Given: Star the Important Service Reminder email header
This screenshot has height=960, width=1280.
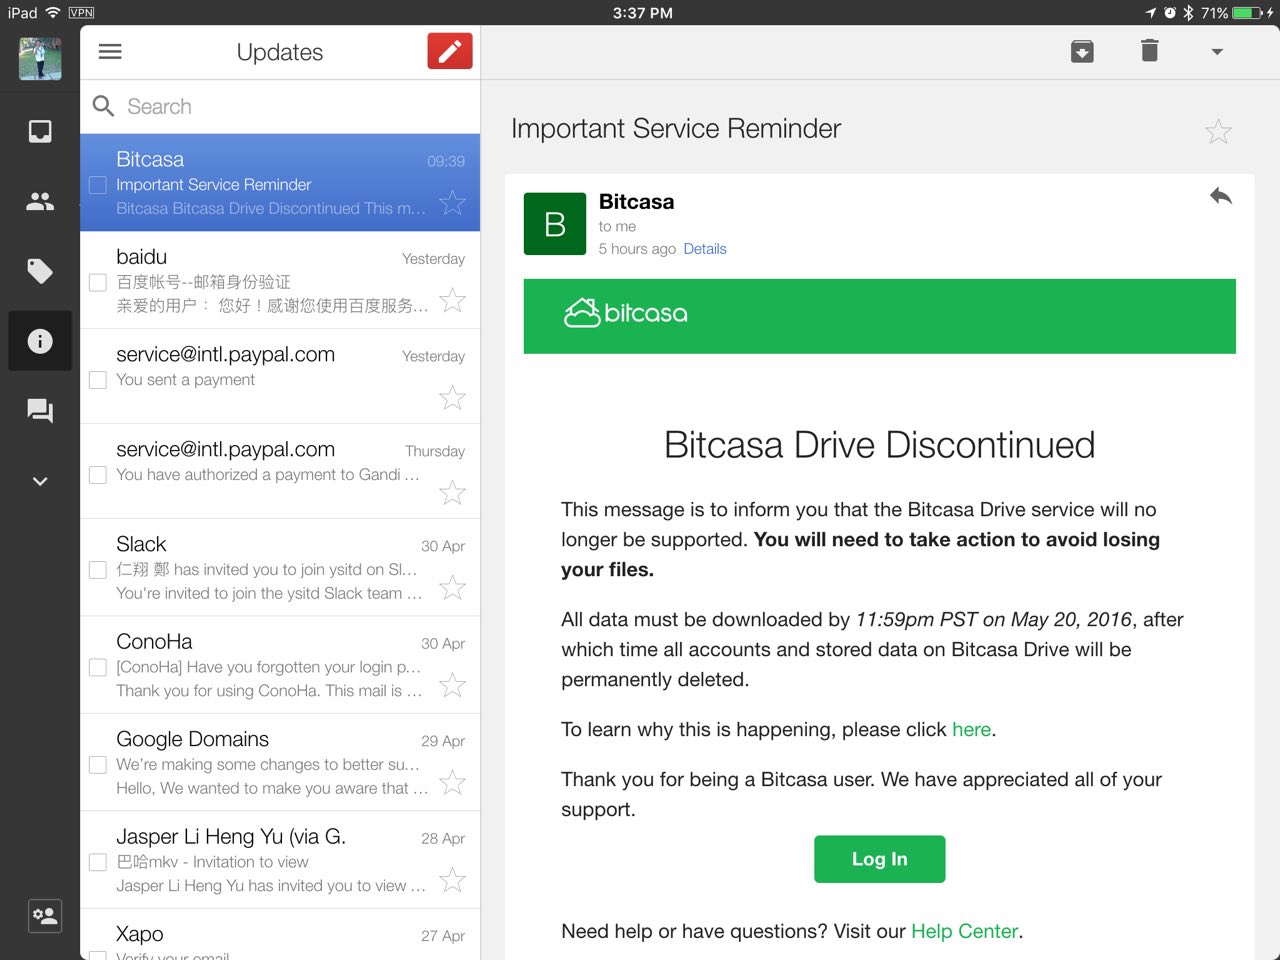Looking at the screenshot, I should 1218,131.
